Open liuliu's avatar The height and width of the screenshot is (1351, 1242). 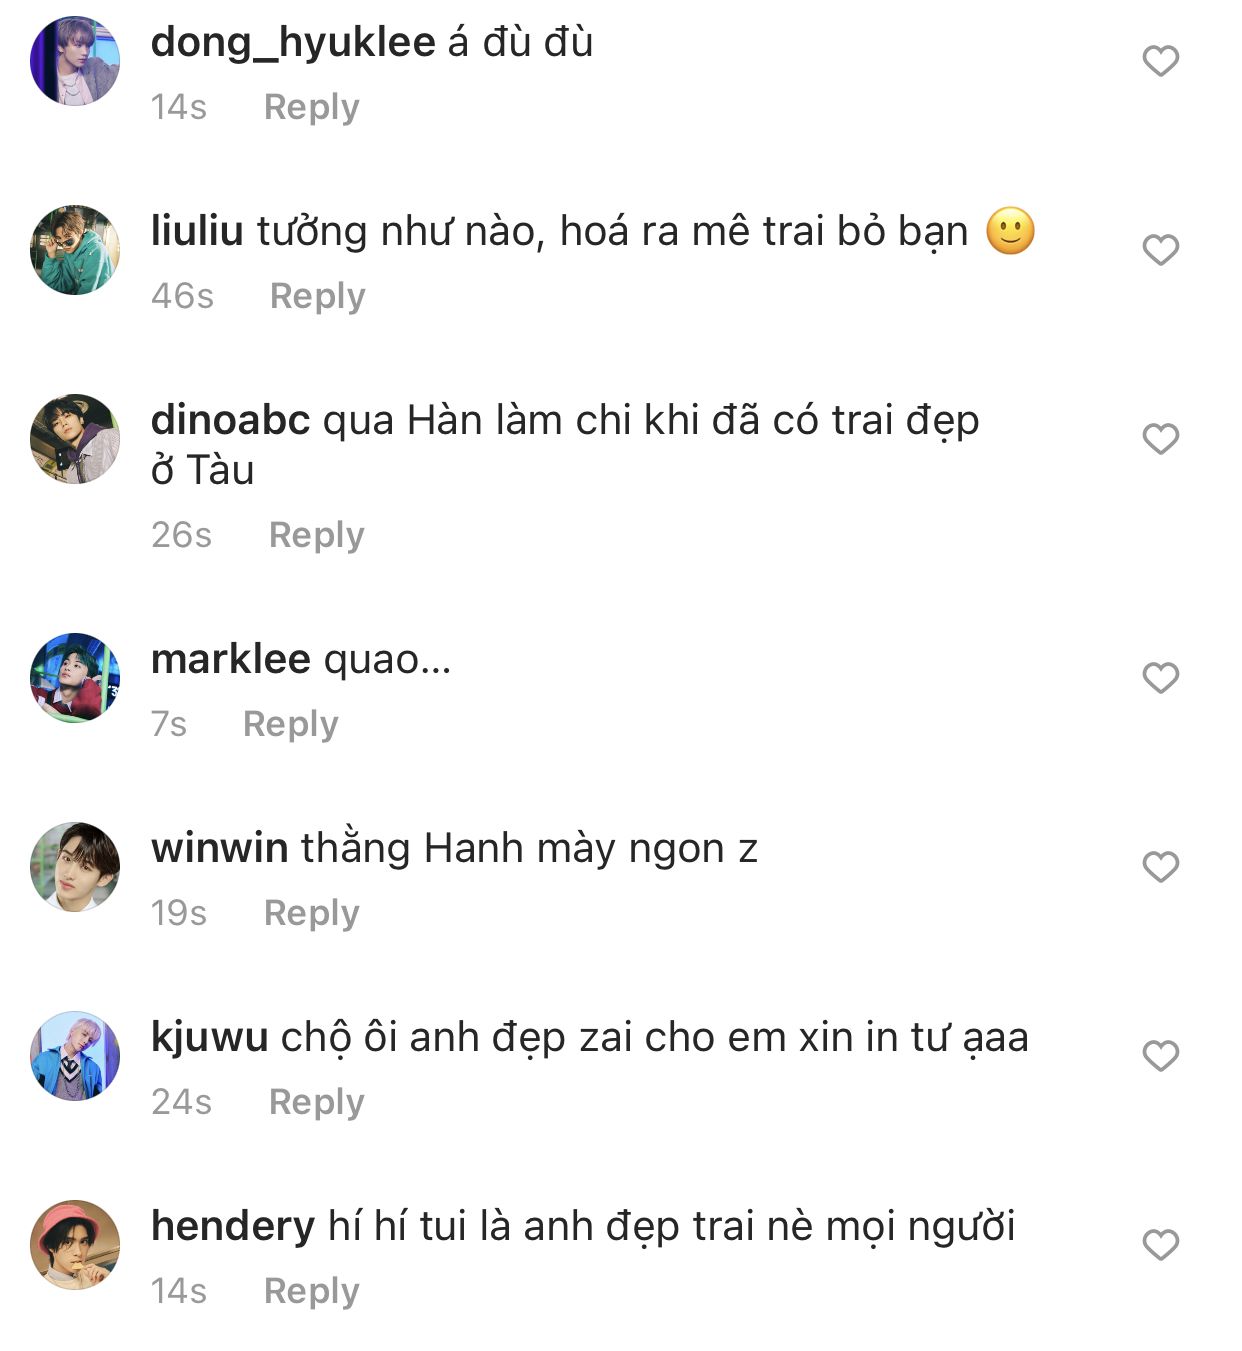(75, 250)
